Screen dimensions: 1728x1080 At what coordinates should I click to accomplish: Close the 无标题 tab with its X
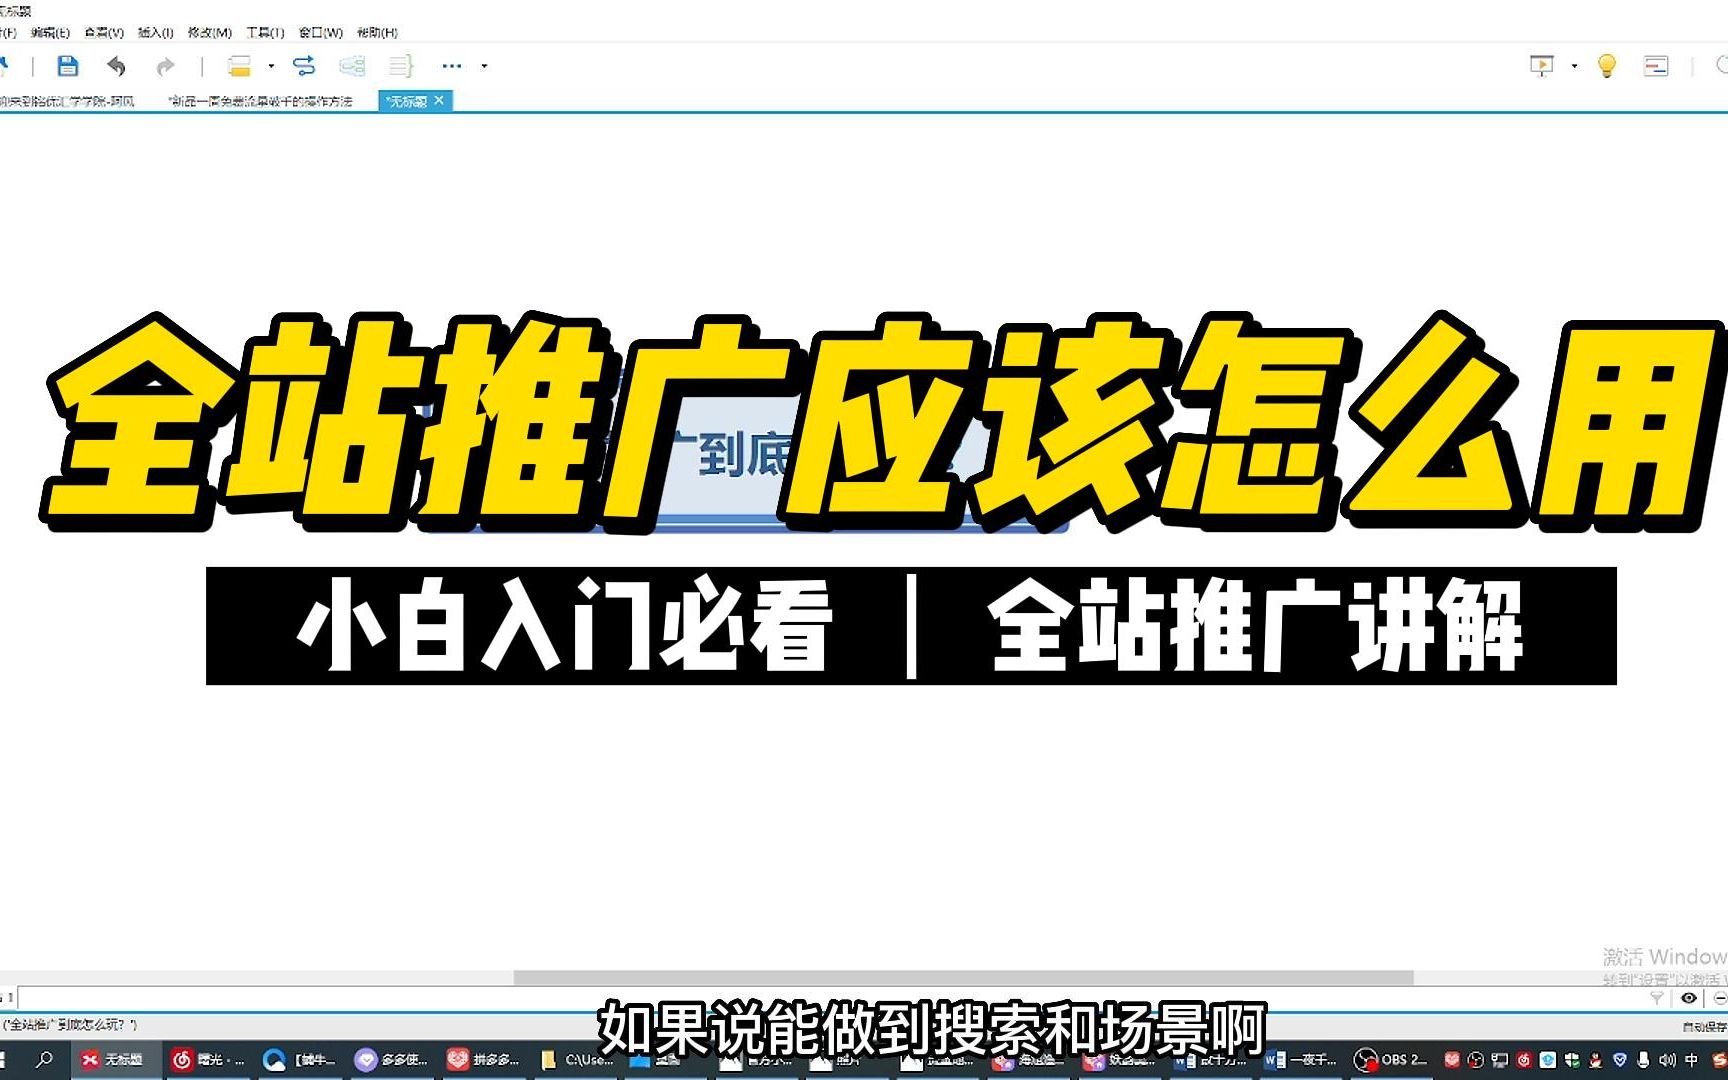pos(439,100)
